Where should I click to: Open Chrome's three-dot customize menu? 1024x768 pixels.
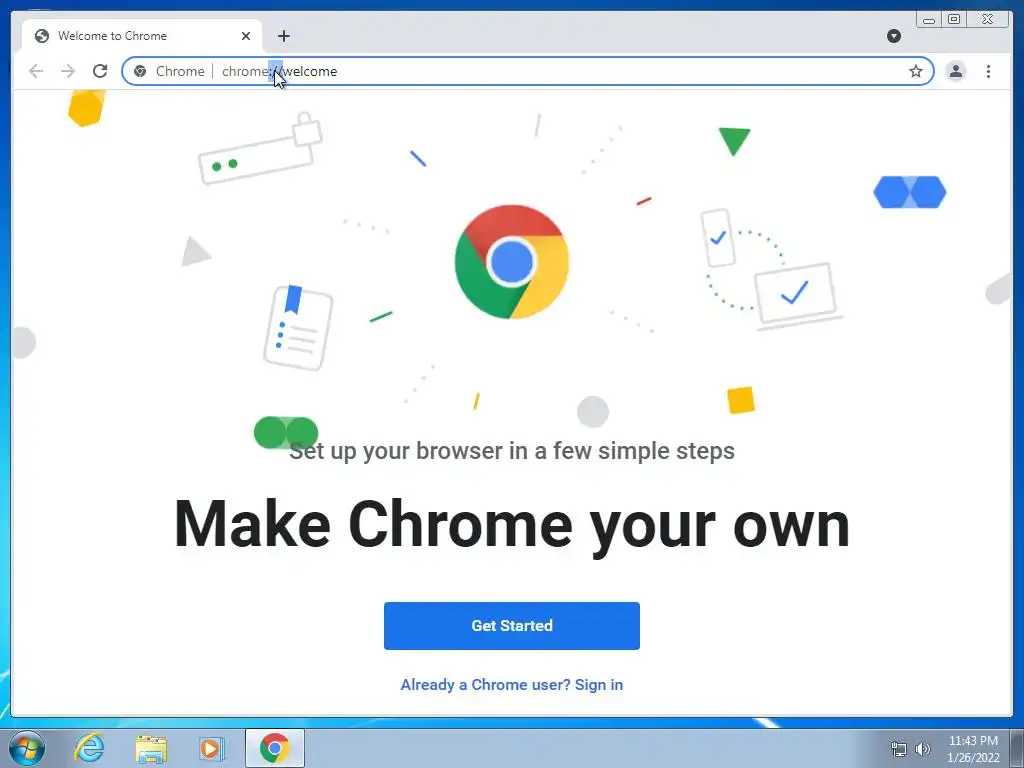pos(988,71)
